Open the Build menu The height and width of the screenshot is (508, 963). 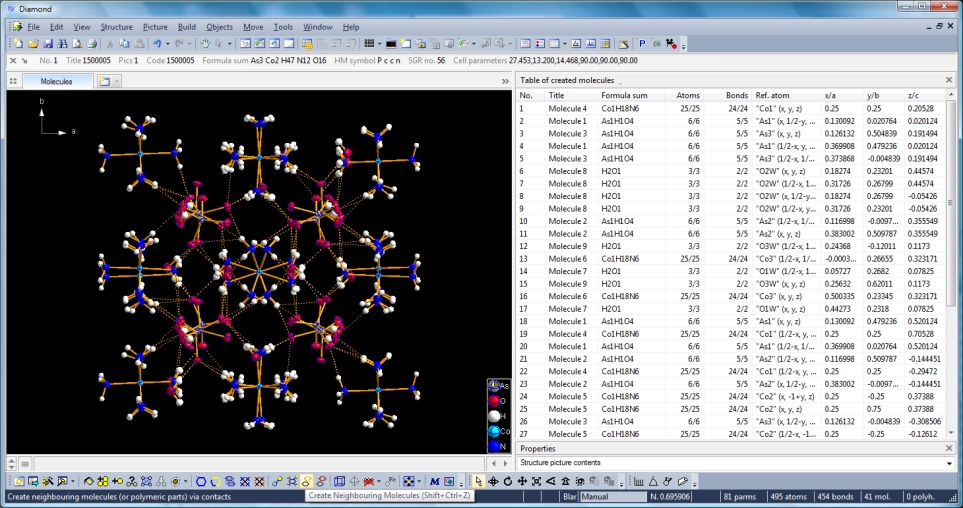[x=186, y=27]
